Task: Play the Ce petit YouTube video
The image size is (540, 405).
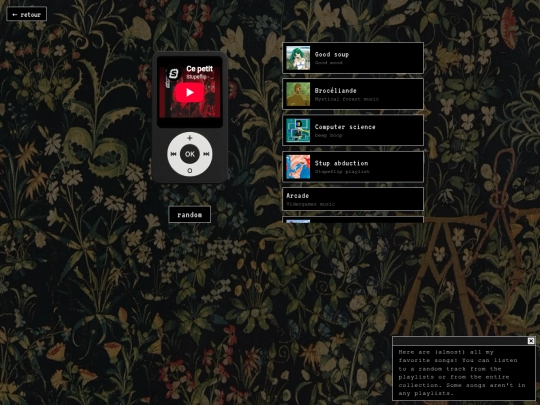Action: click(x=189, y=92)
